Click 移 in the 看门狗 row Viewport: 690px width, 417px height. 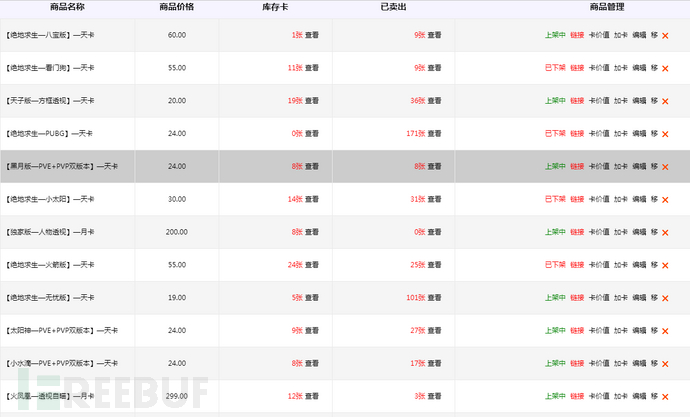coord(654,68)
